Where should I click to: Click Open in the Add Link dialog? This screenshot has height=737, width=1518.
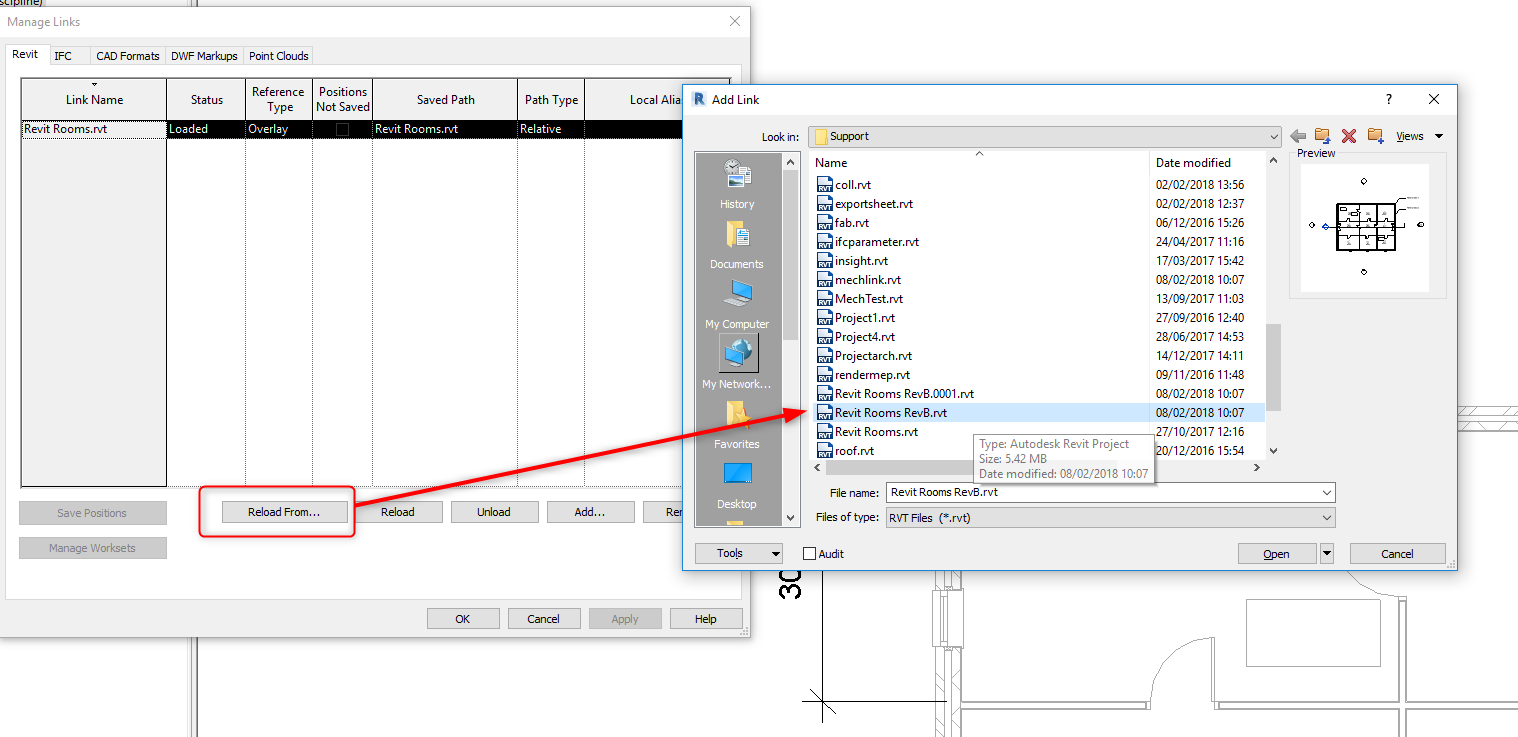pos(1276,553)
